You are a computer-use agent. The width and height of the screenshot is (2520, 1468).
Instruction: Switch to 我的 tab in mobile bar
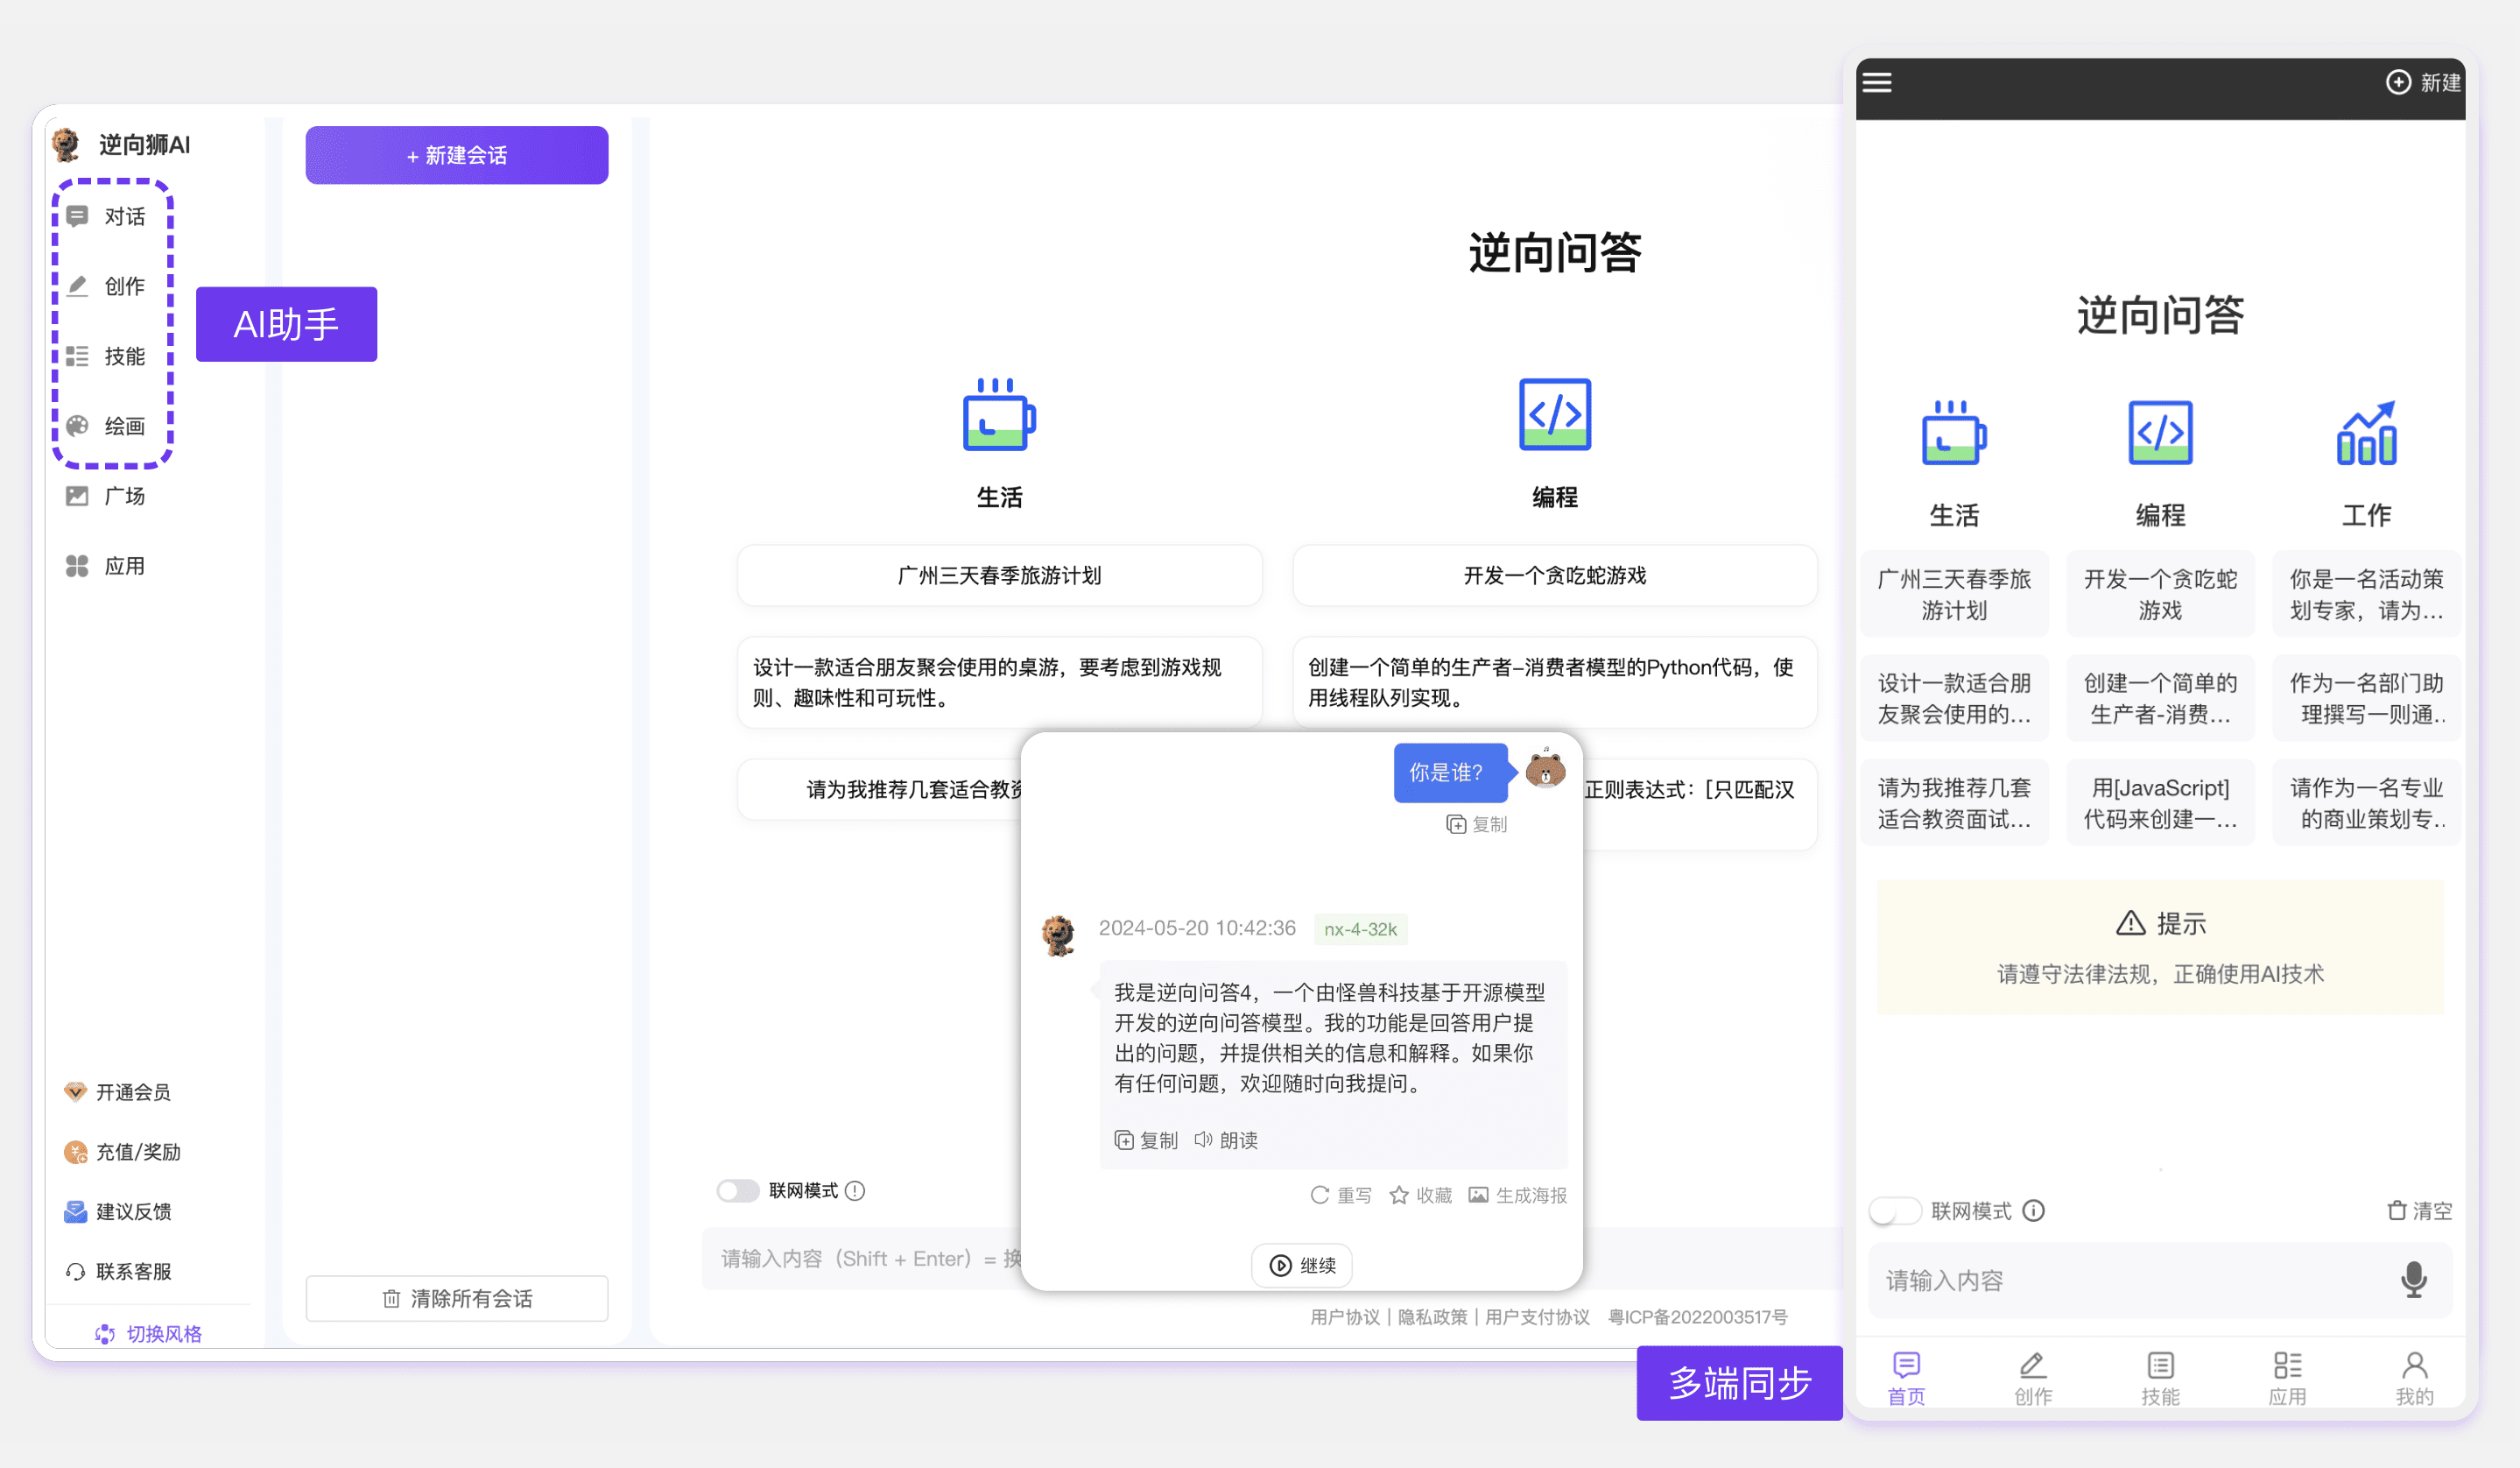click(x=2414, y=1379)
